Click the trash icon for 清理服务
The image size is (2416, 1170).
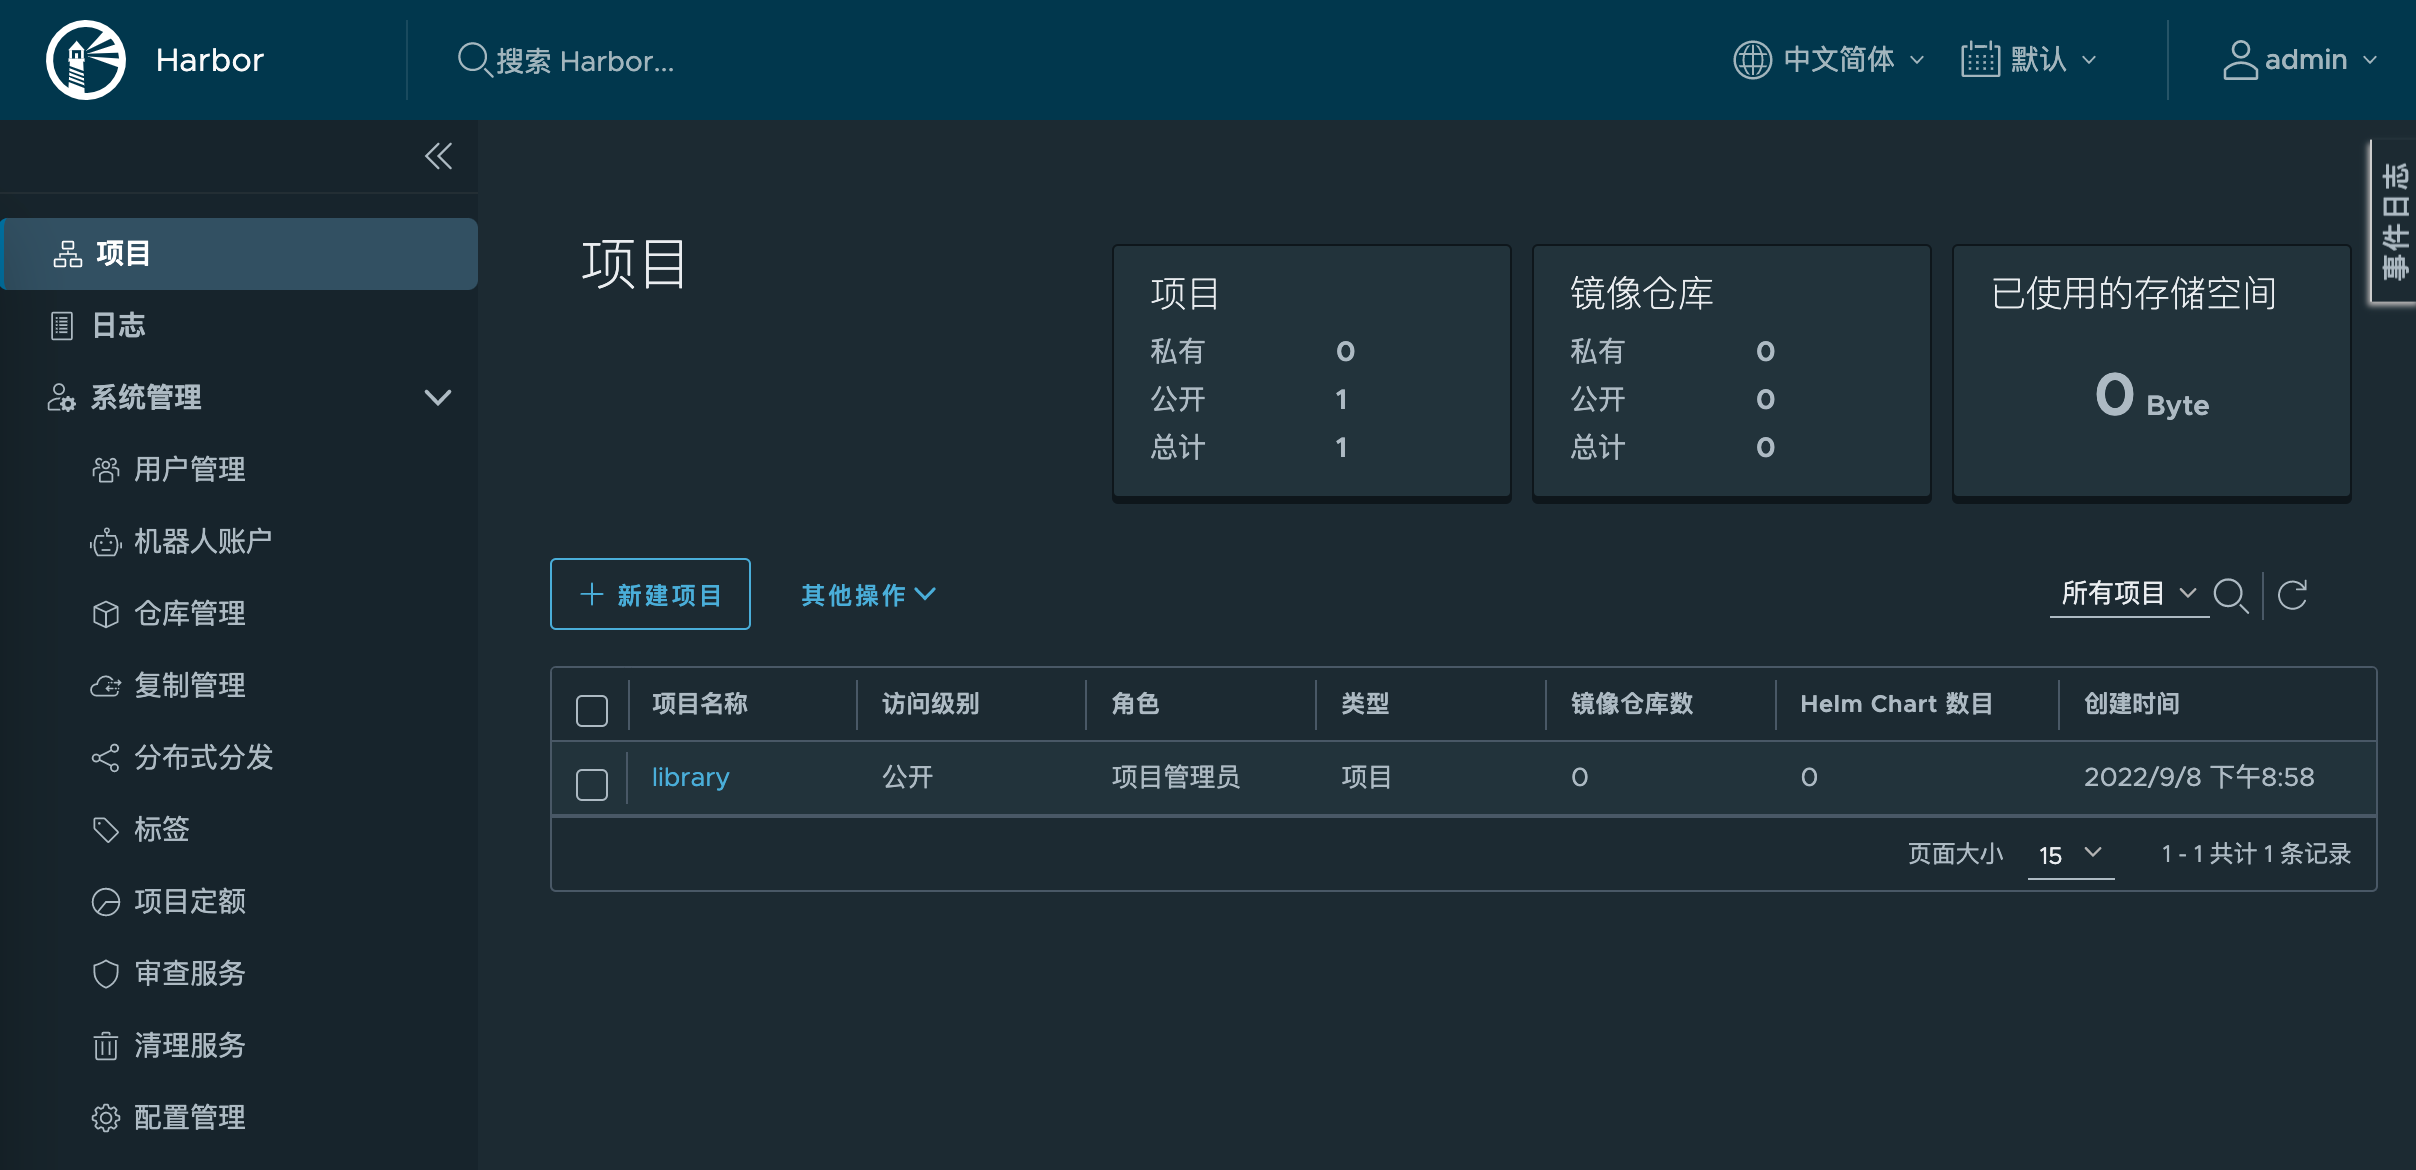point(105,1046)
